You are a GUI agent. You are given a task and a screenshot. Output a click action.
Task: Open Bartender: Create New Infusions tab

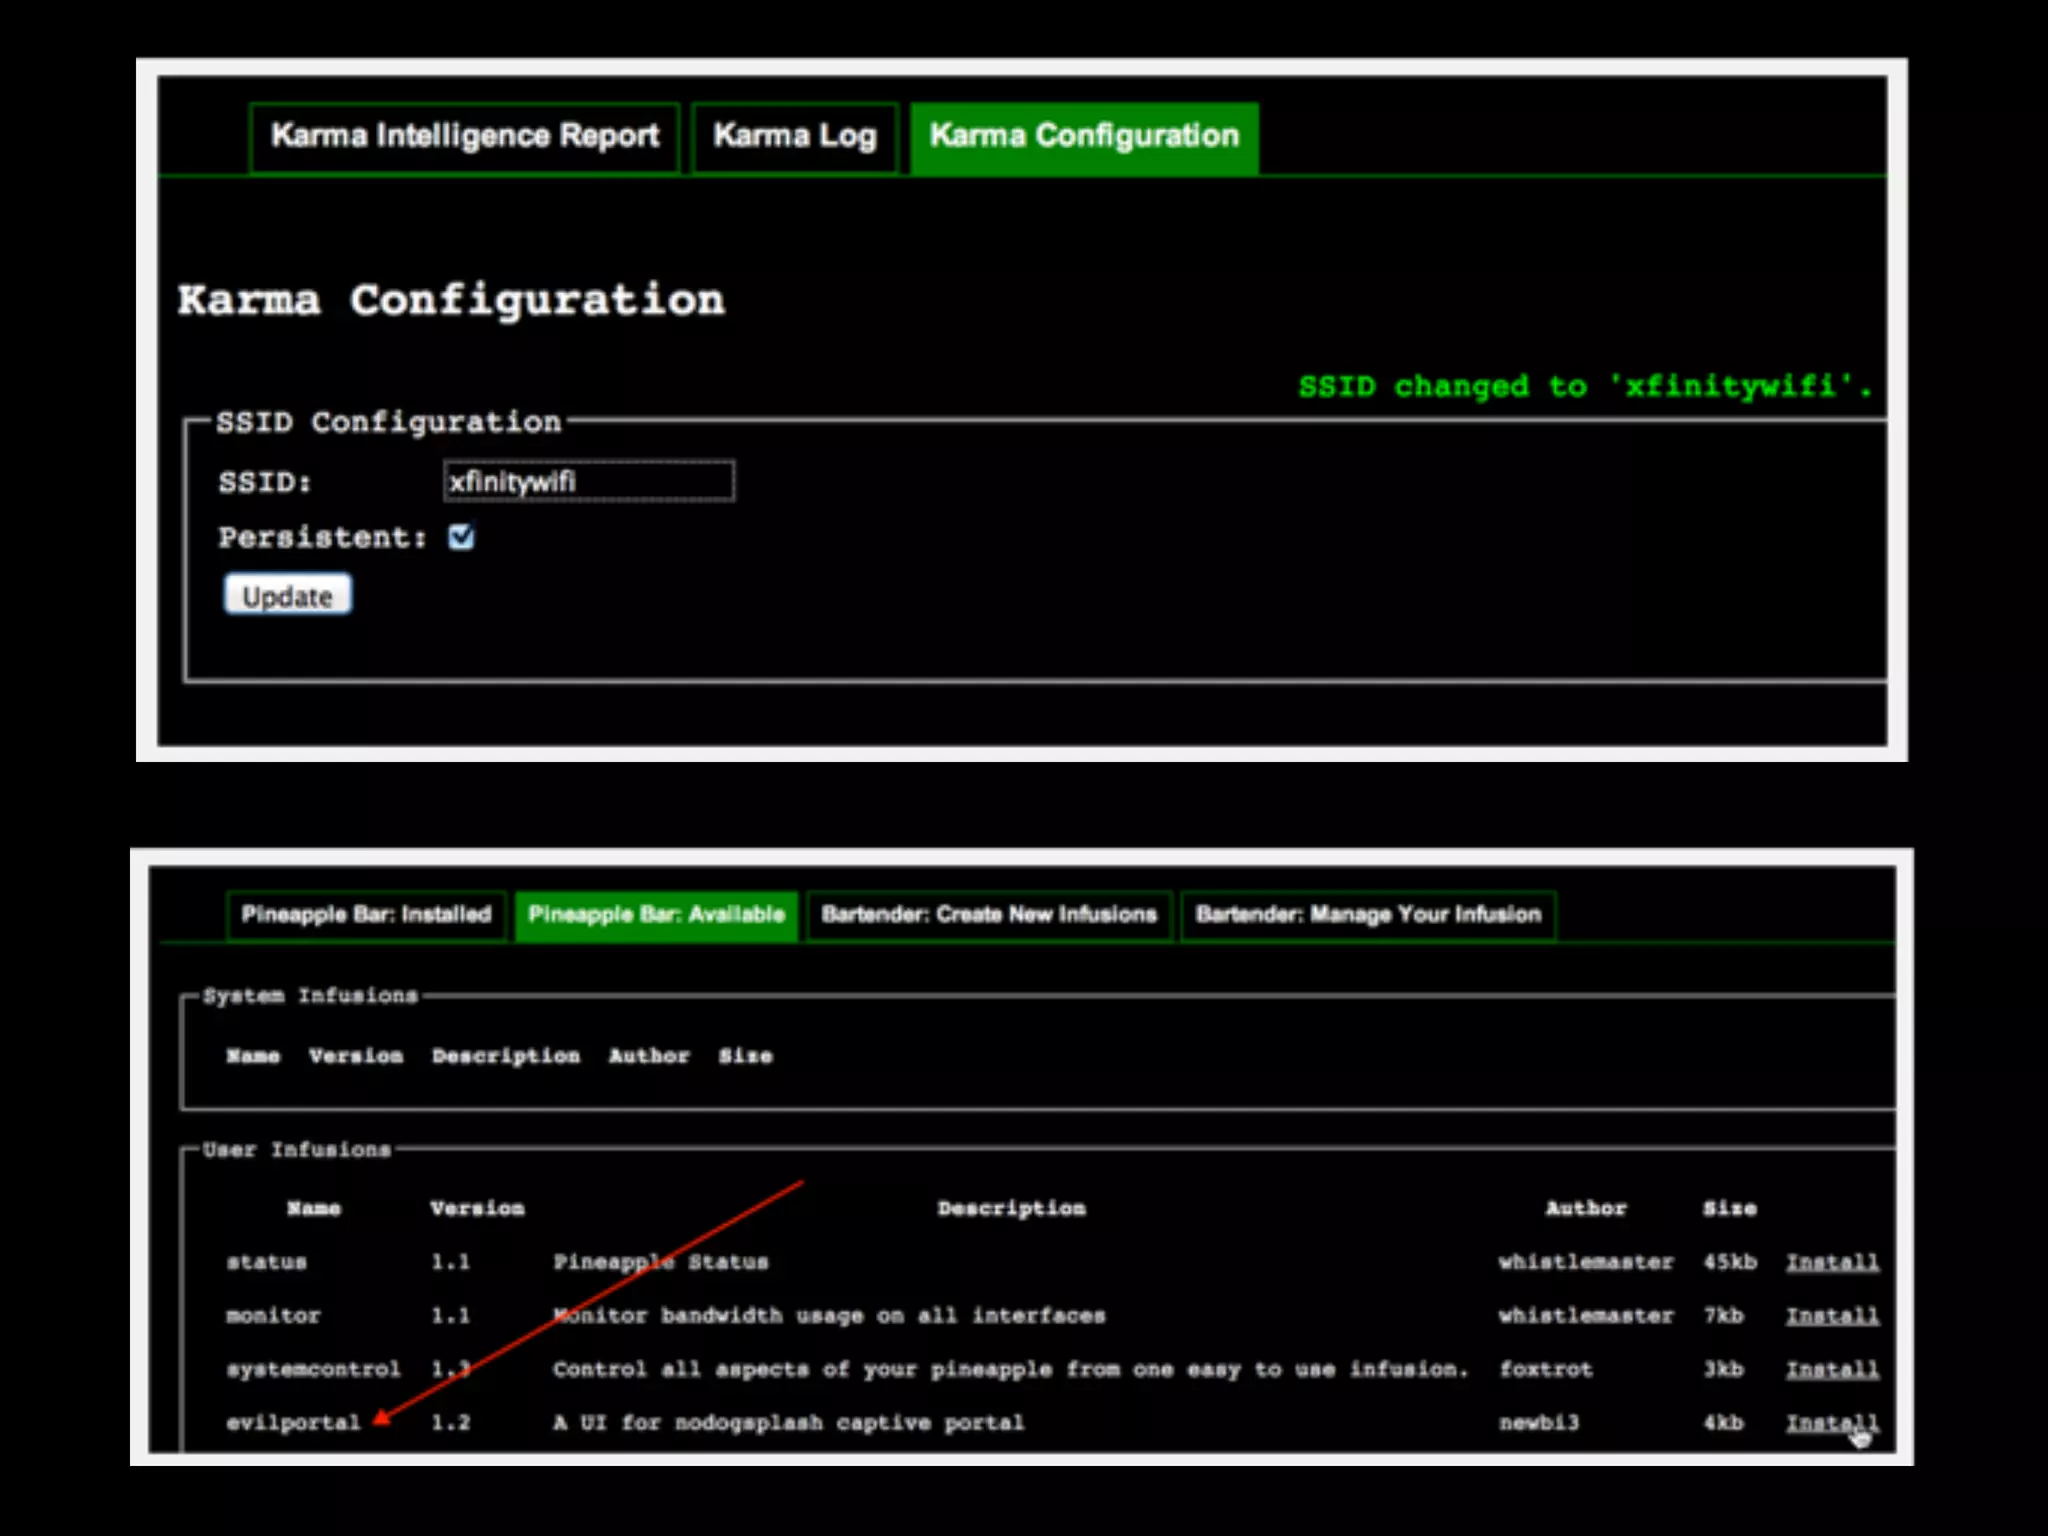tap(988, 915)
